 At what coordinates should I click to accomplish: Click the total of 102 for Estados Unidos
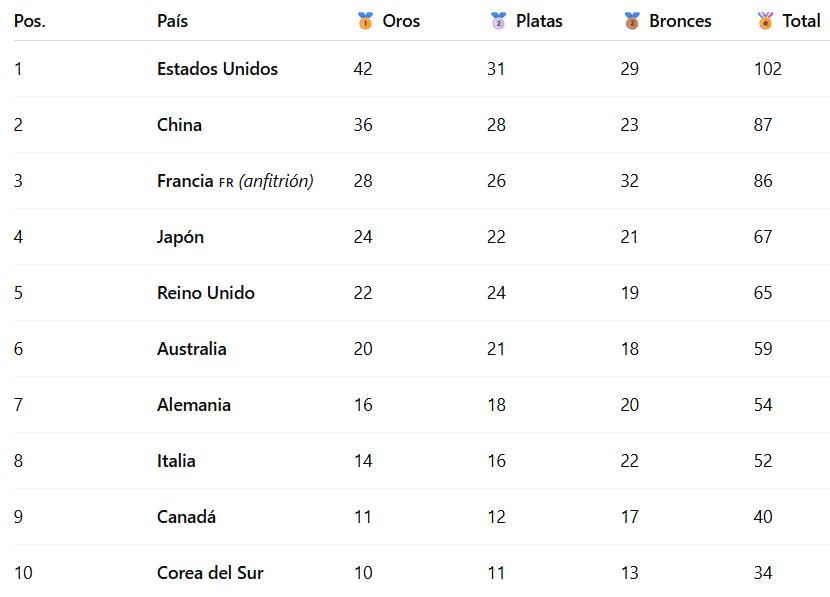(x=768, y=69)
